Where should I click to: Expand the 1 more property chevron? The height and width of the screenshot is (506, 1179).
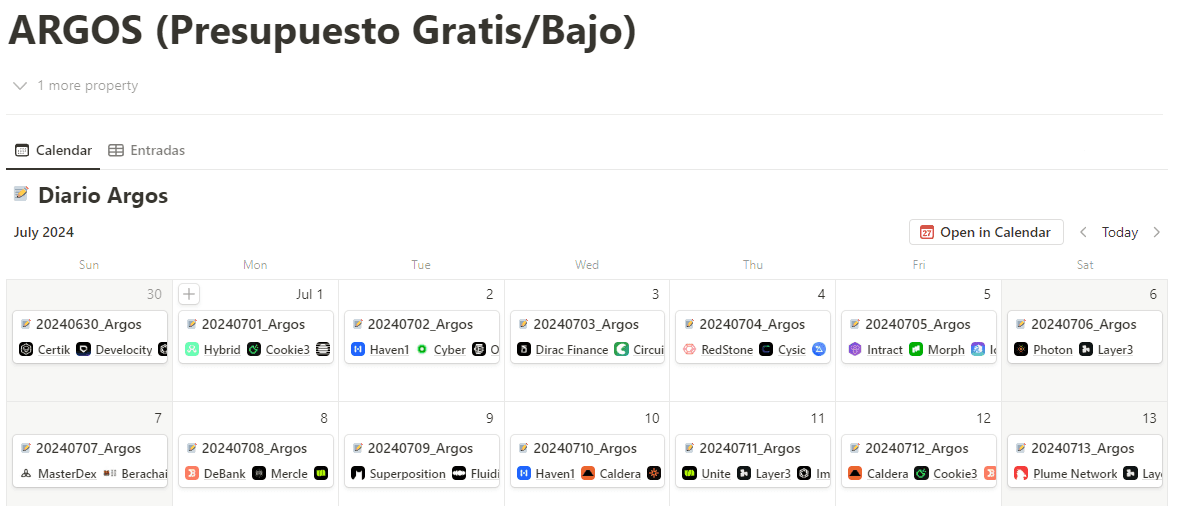(x=20, y=86)
